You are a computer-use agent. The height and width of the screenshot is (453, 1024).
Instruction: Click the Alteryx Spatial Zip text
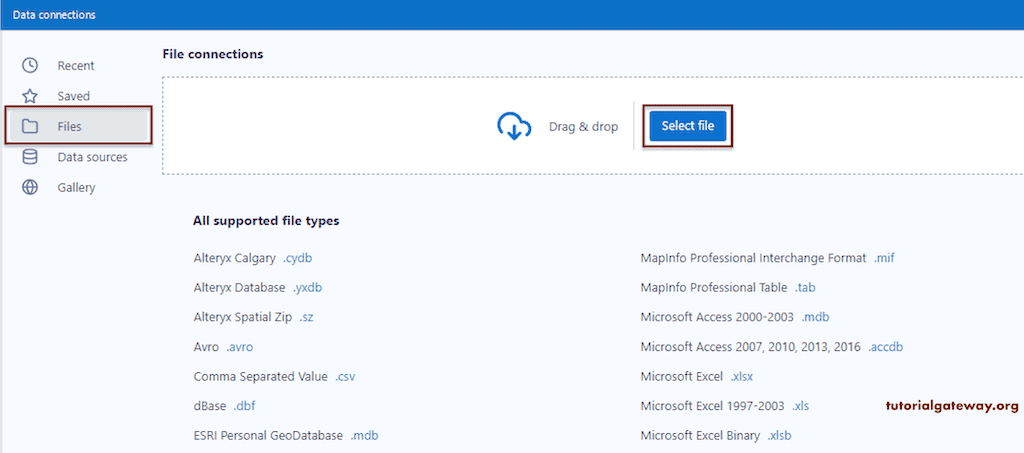243,317
